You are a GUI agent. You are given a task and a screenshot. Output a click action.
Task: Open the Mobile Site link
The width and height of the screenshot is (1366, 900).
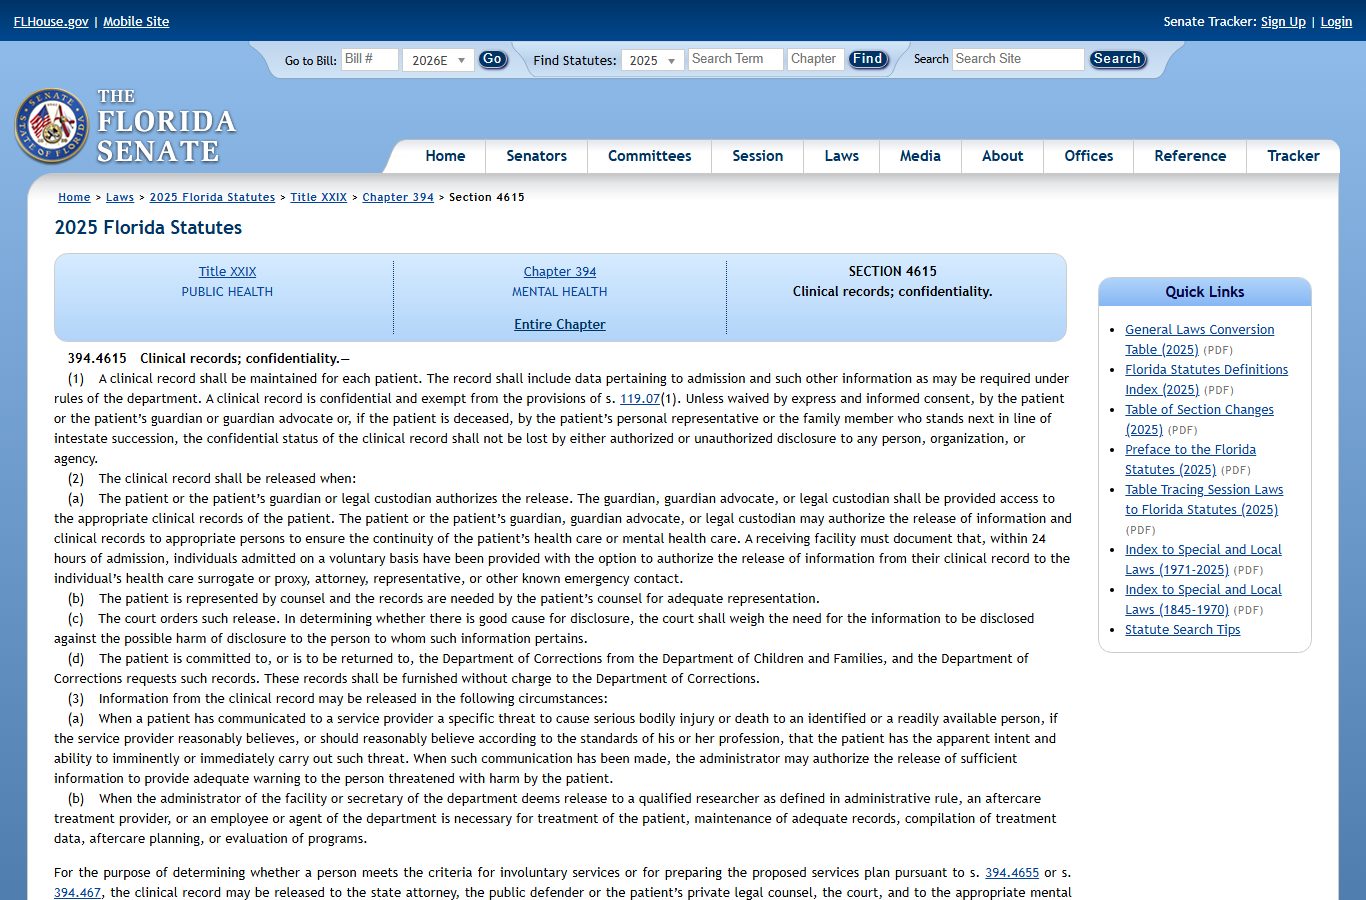pos(136,21)
